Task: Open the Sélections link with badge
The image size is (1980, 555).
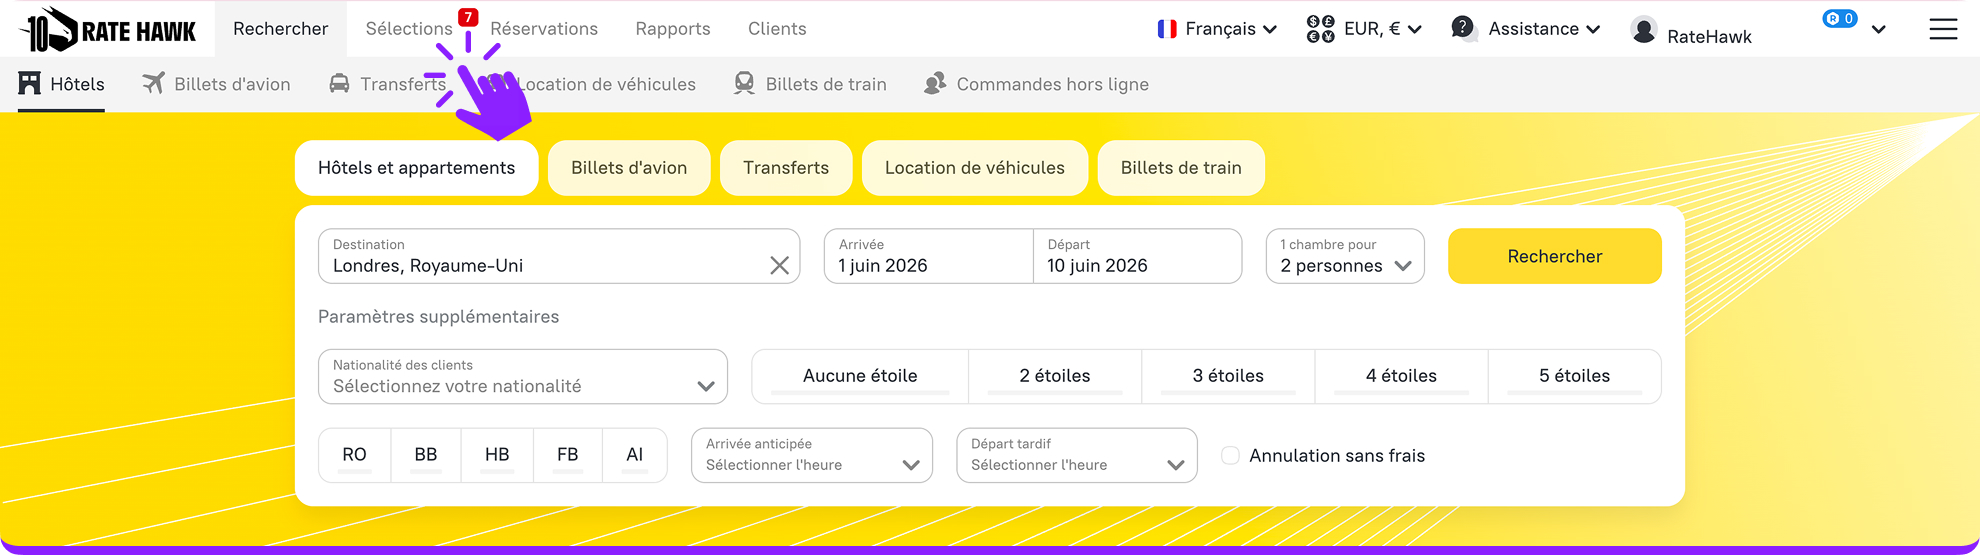Action: tap(409, 29)
